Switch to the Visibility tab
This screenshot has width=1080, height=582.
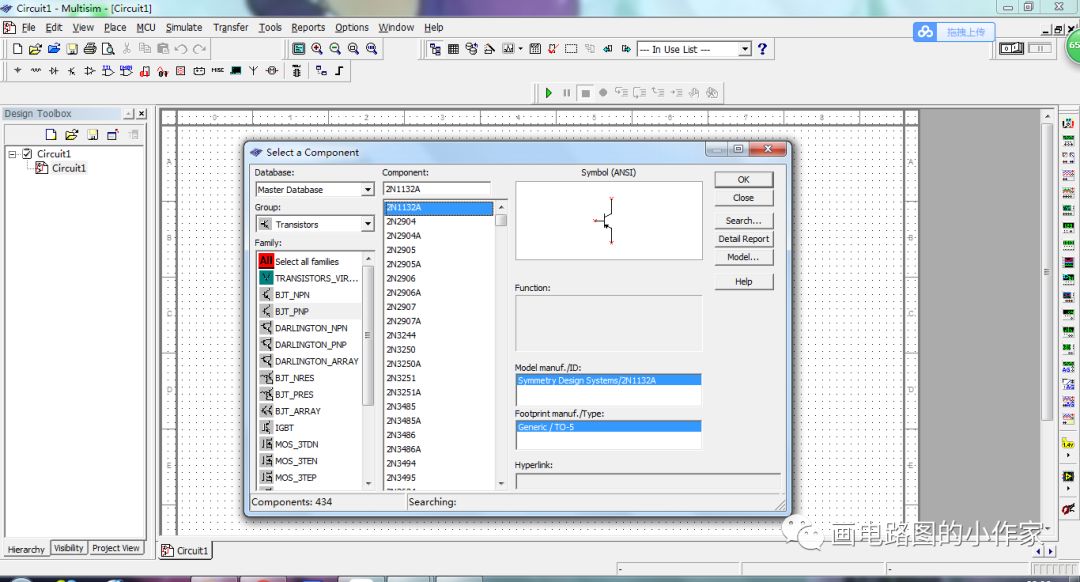[69, 548]
